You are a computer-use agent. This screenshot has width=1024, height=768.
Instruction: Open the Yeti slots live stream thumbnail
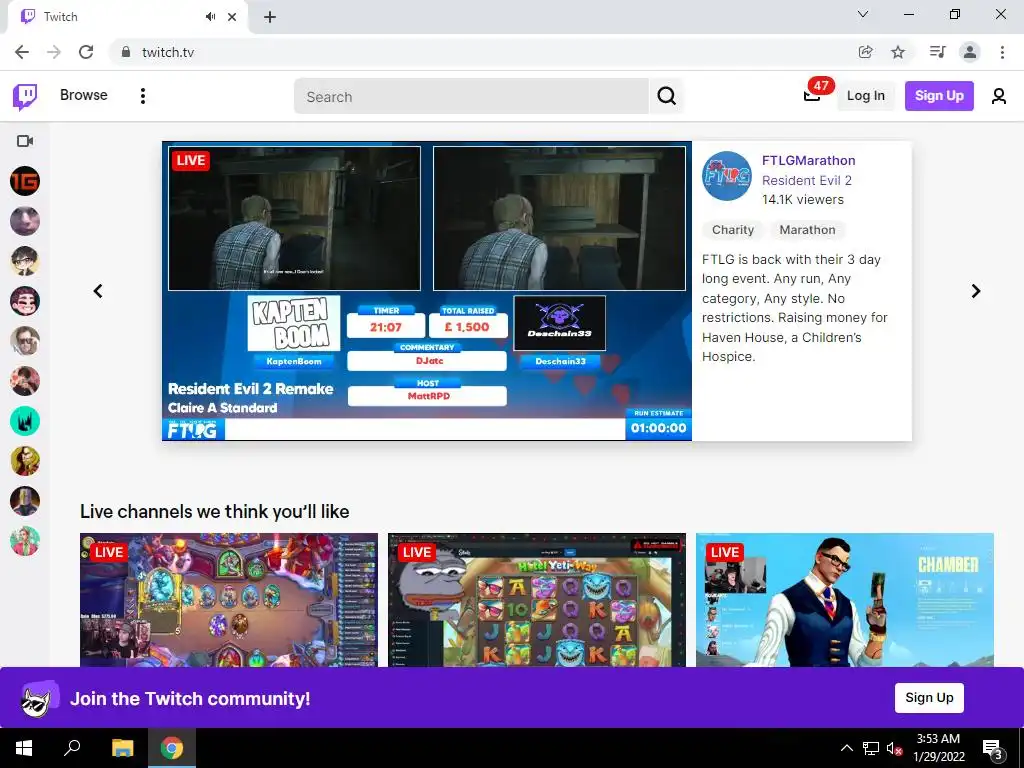coord(537,600)
